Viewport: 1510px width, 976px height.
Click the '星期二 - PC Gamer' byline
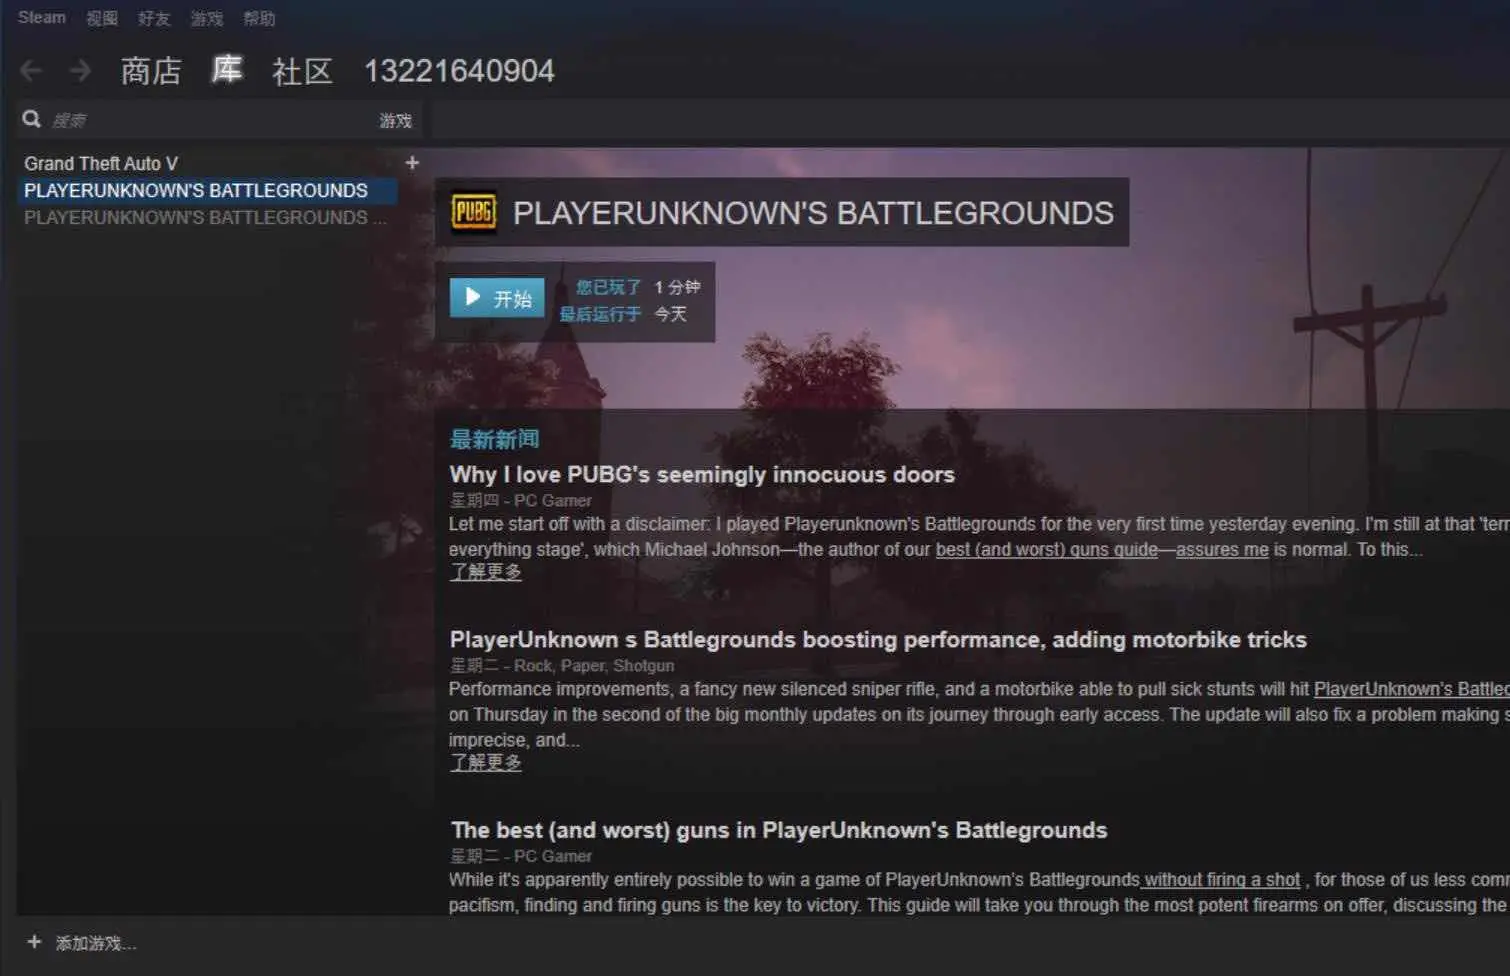[x=520, y=856]
